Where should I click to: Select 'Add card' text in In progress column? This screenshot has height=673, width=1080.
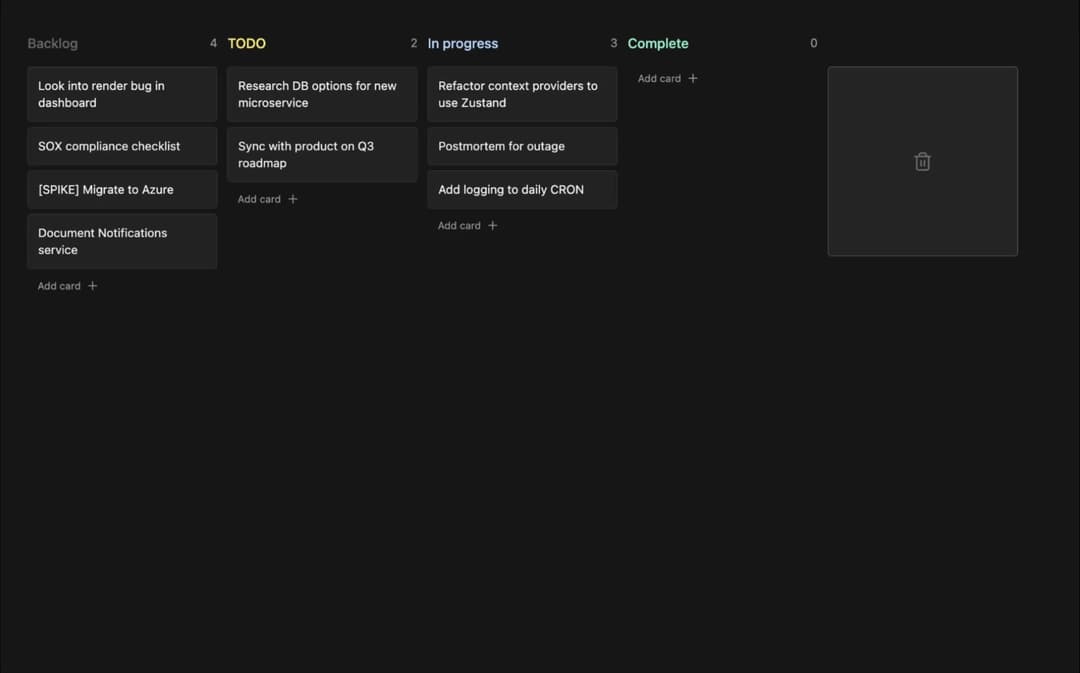459,225
